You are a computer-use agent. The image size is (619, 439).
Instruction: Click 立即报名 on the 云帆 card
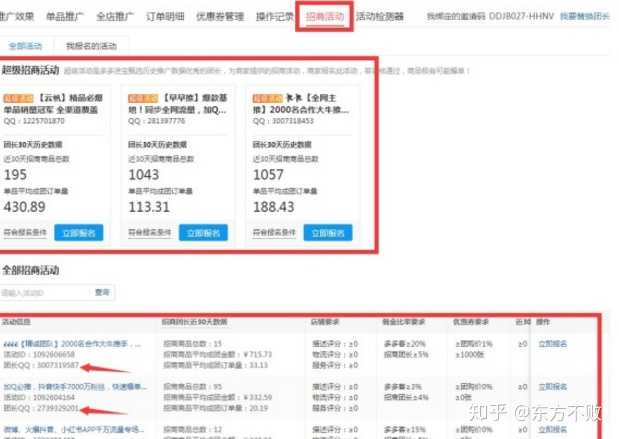point(79,233)
